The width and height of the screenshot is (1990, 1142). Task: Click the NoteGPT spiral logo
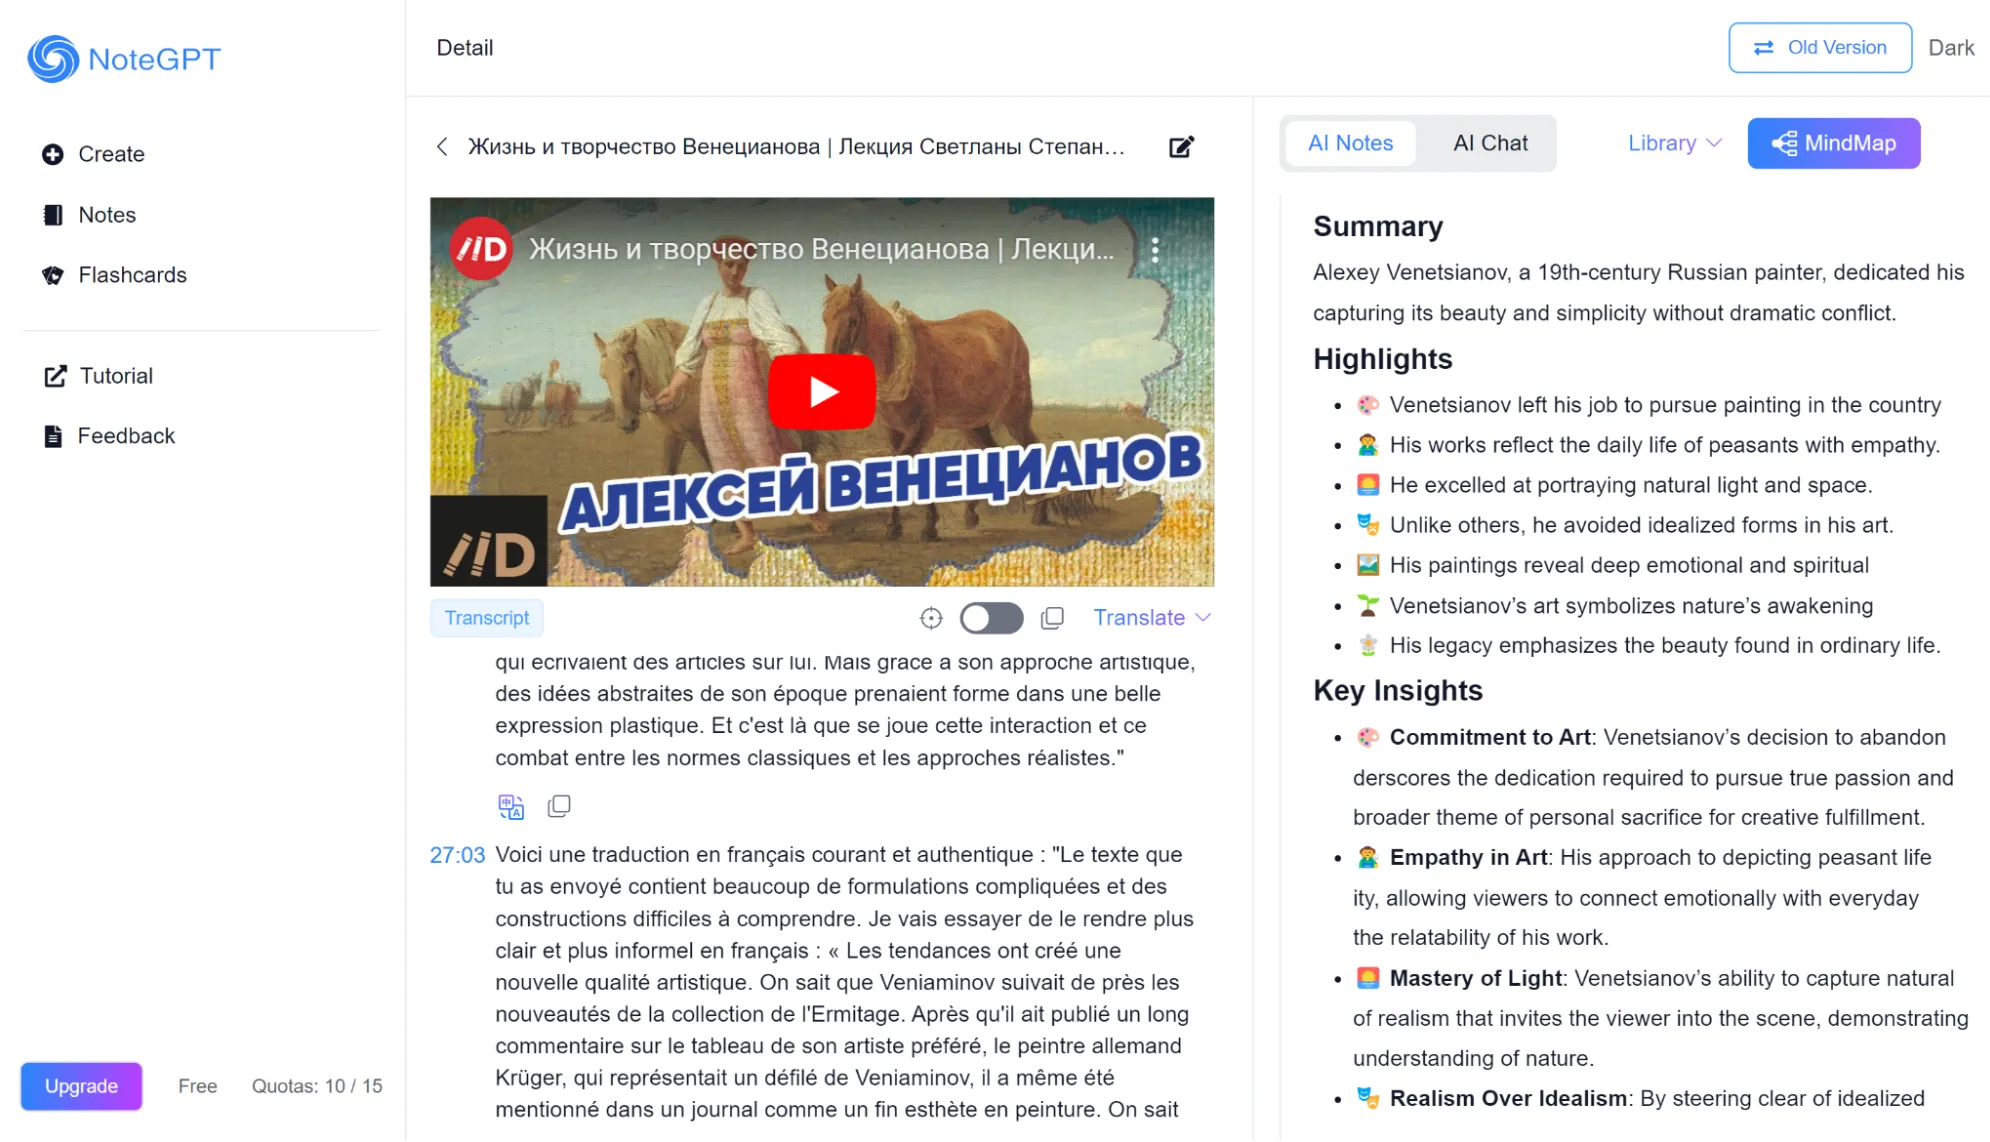tap(53, 59)
